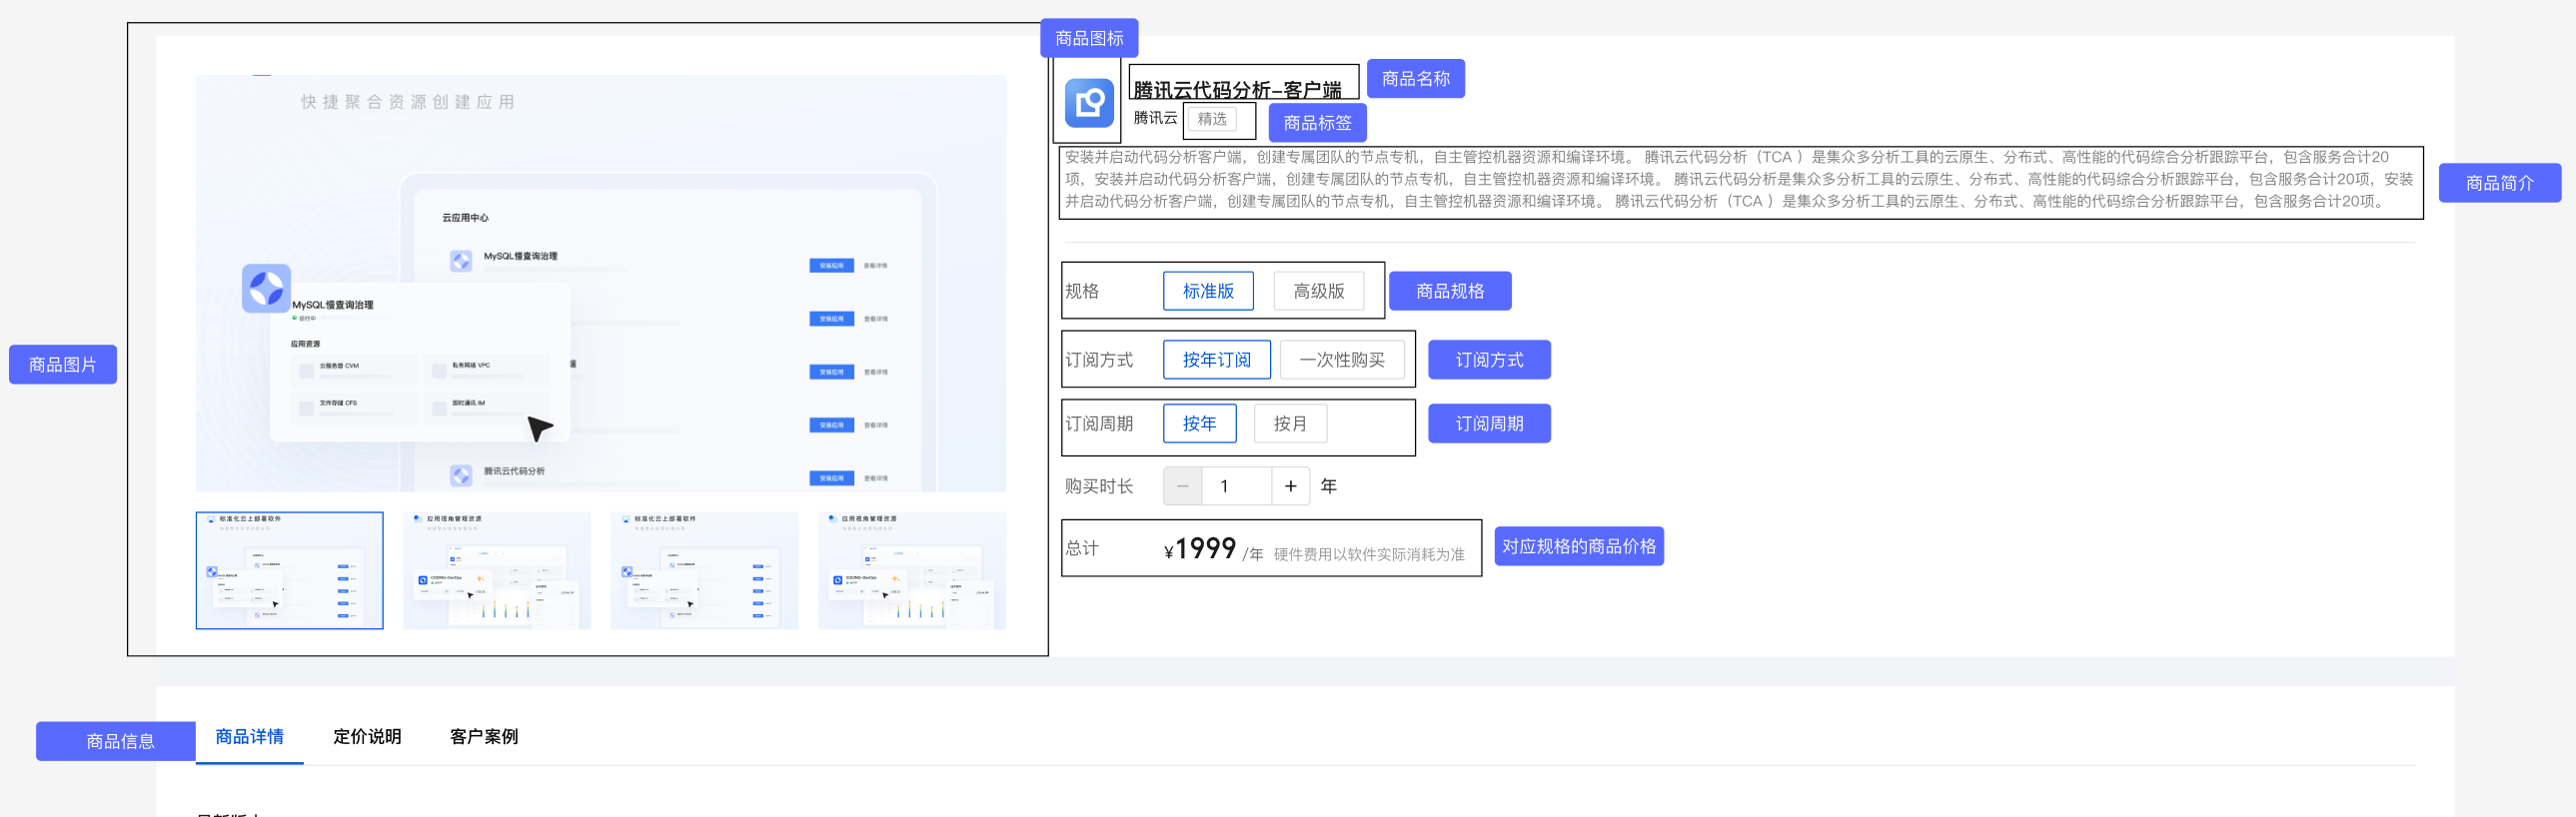Click the main product preview image
The height and width of the screenshot is (817, 2576).
pos(601,283)
